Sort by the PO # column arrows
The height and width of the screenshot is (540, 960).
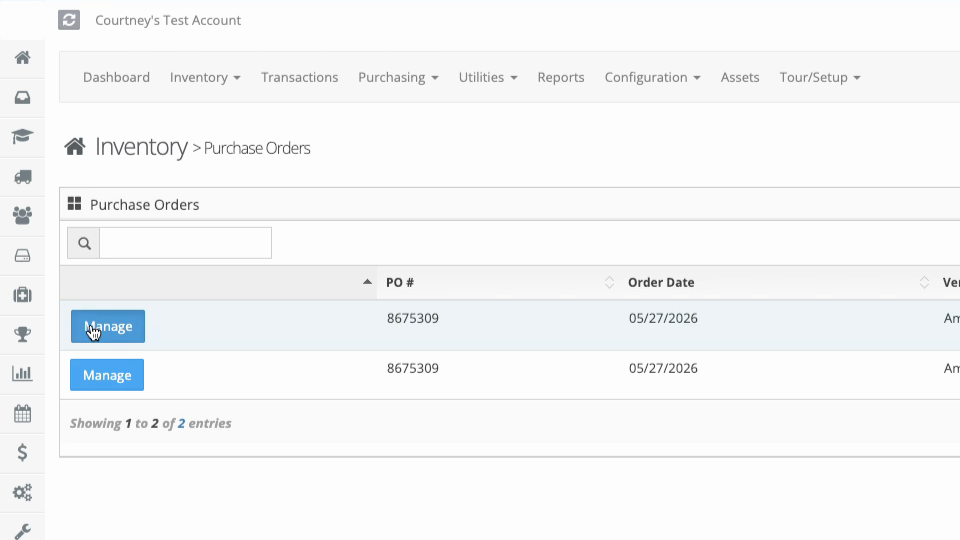609,282
